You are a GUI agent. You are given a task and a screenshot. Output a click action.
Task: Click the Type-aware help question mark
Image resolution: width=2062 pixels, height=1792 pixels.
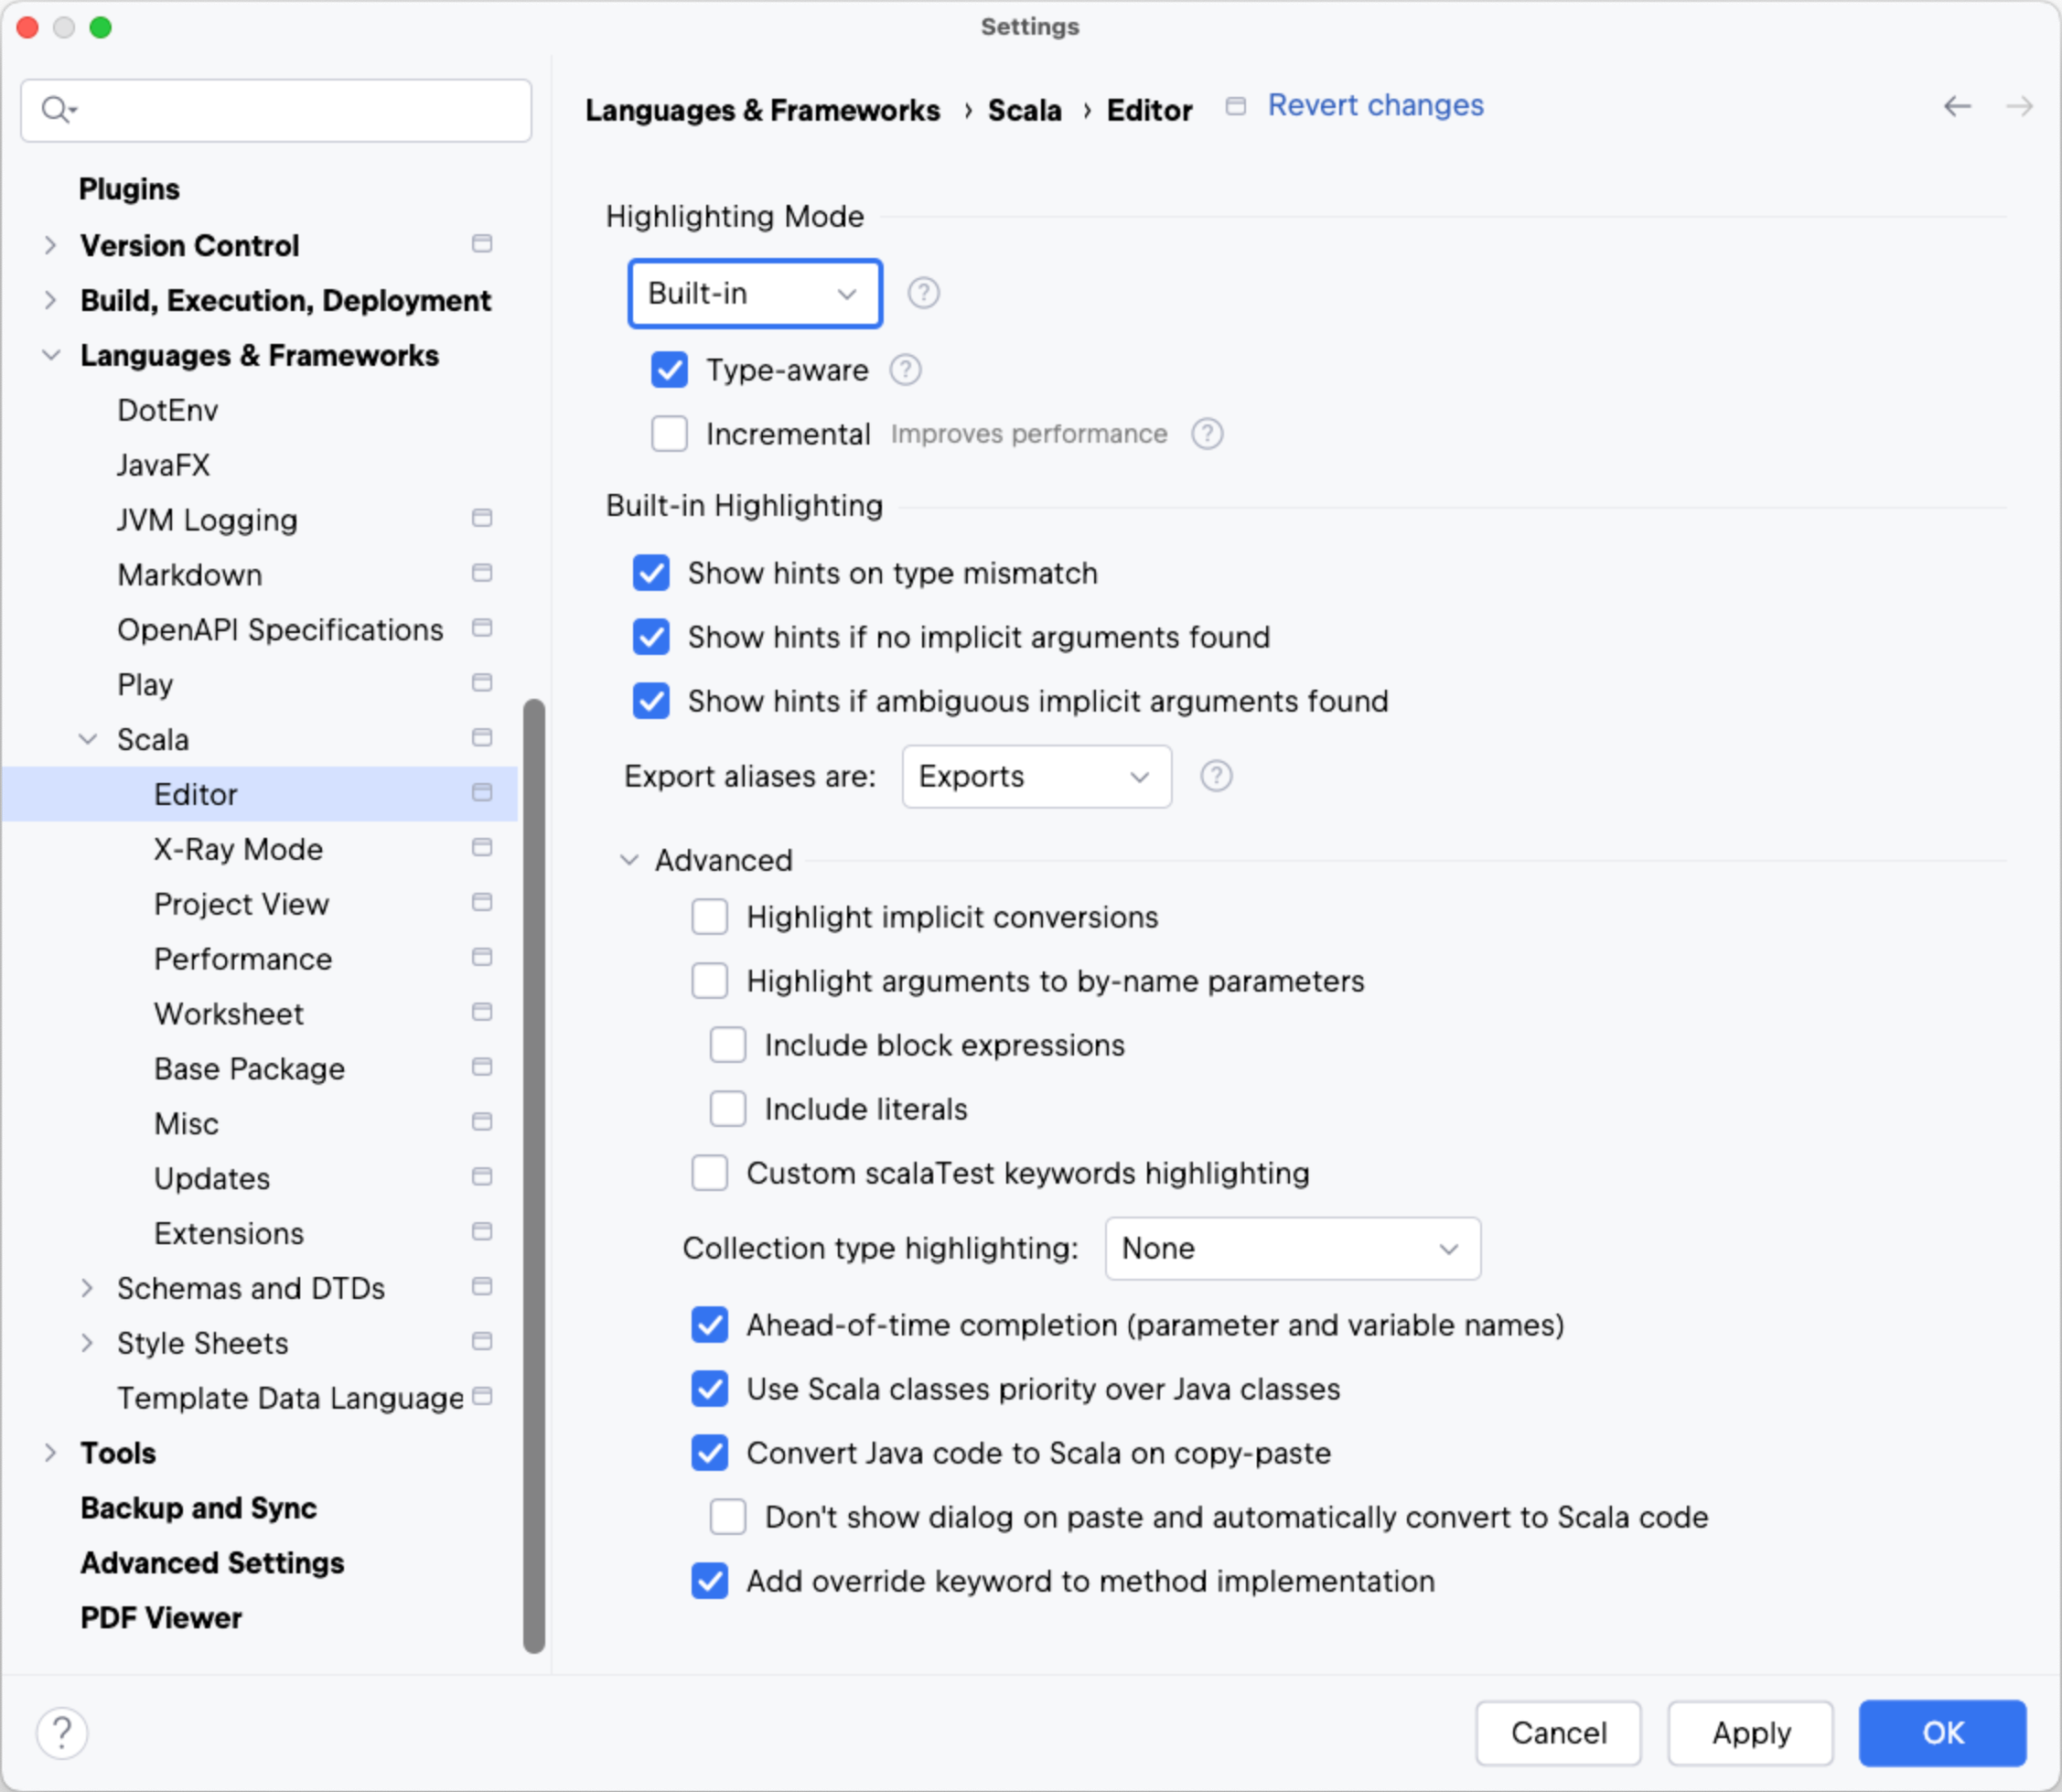[x=905, y=370]
